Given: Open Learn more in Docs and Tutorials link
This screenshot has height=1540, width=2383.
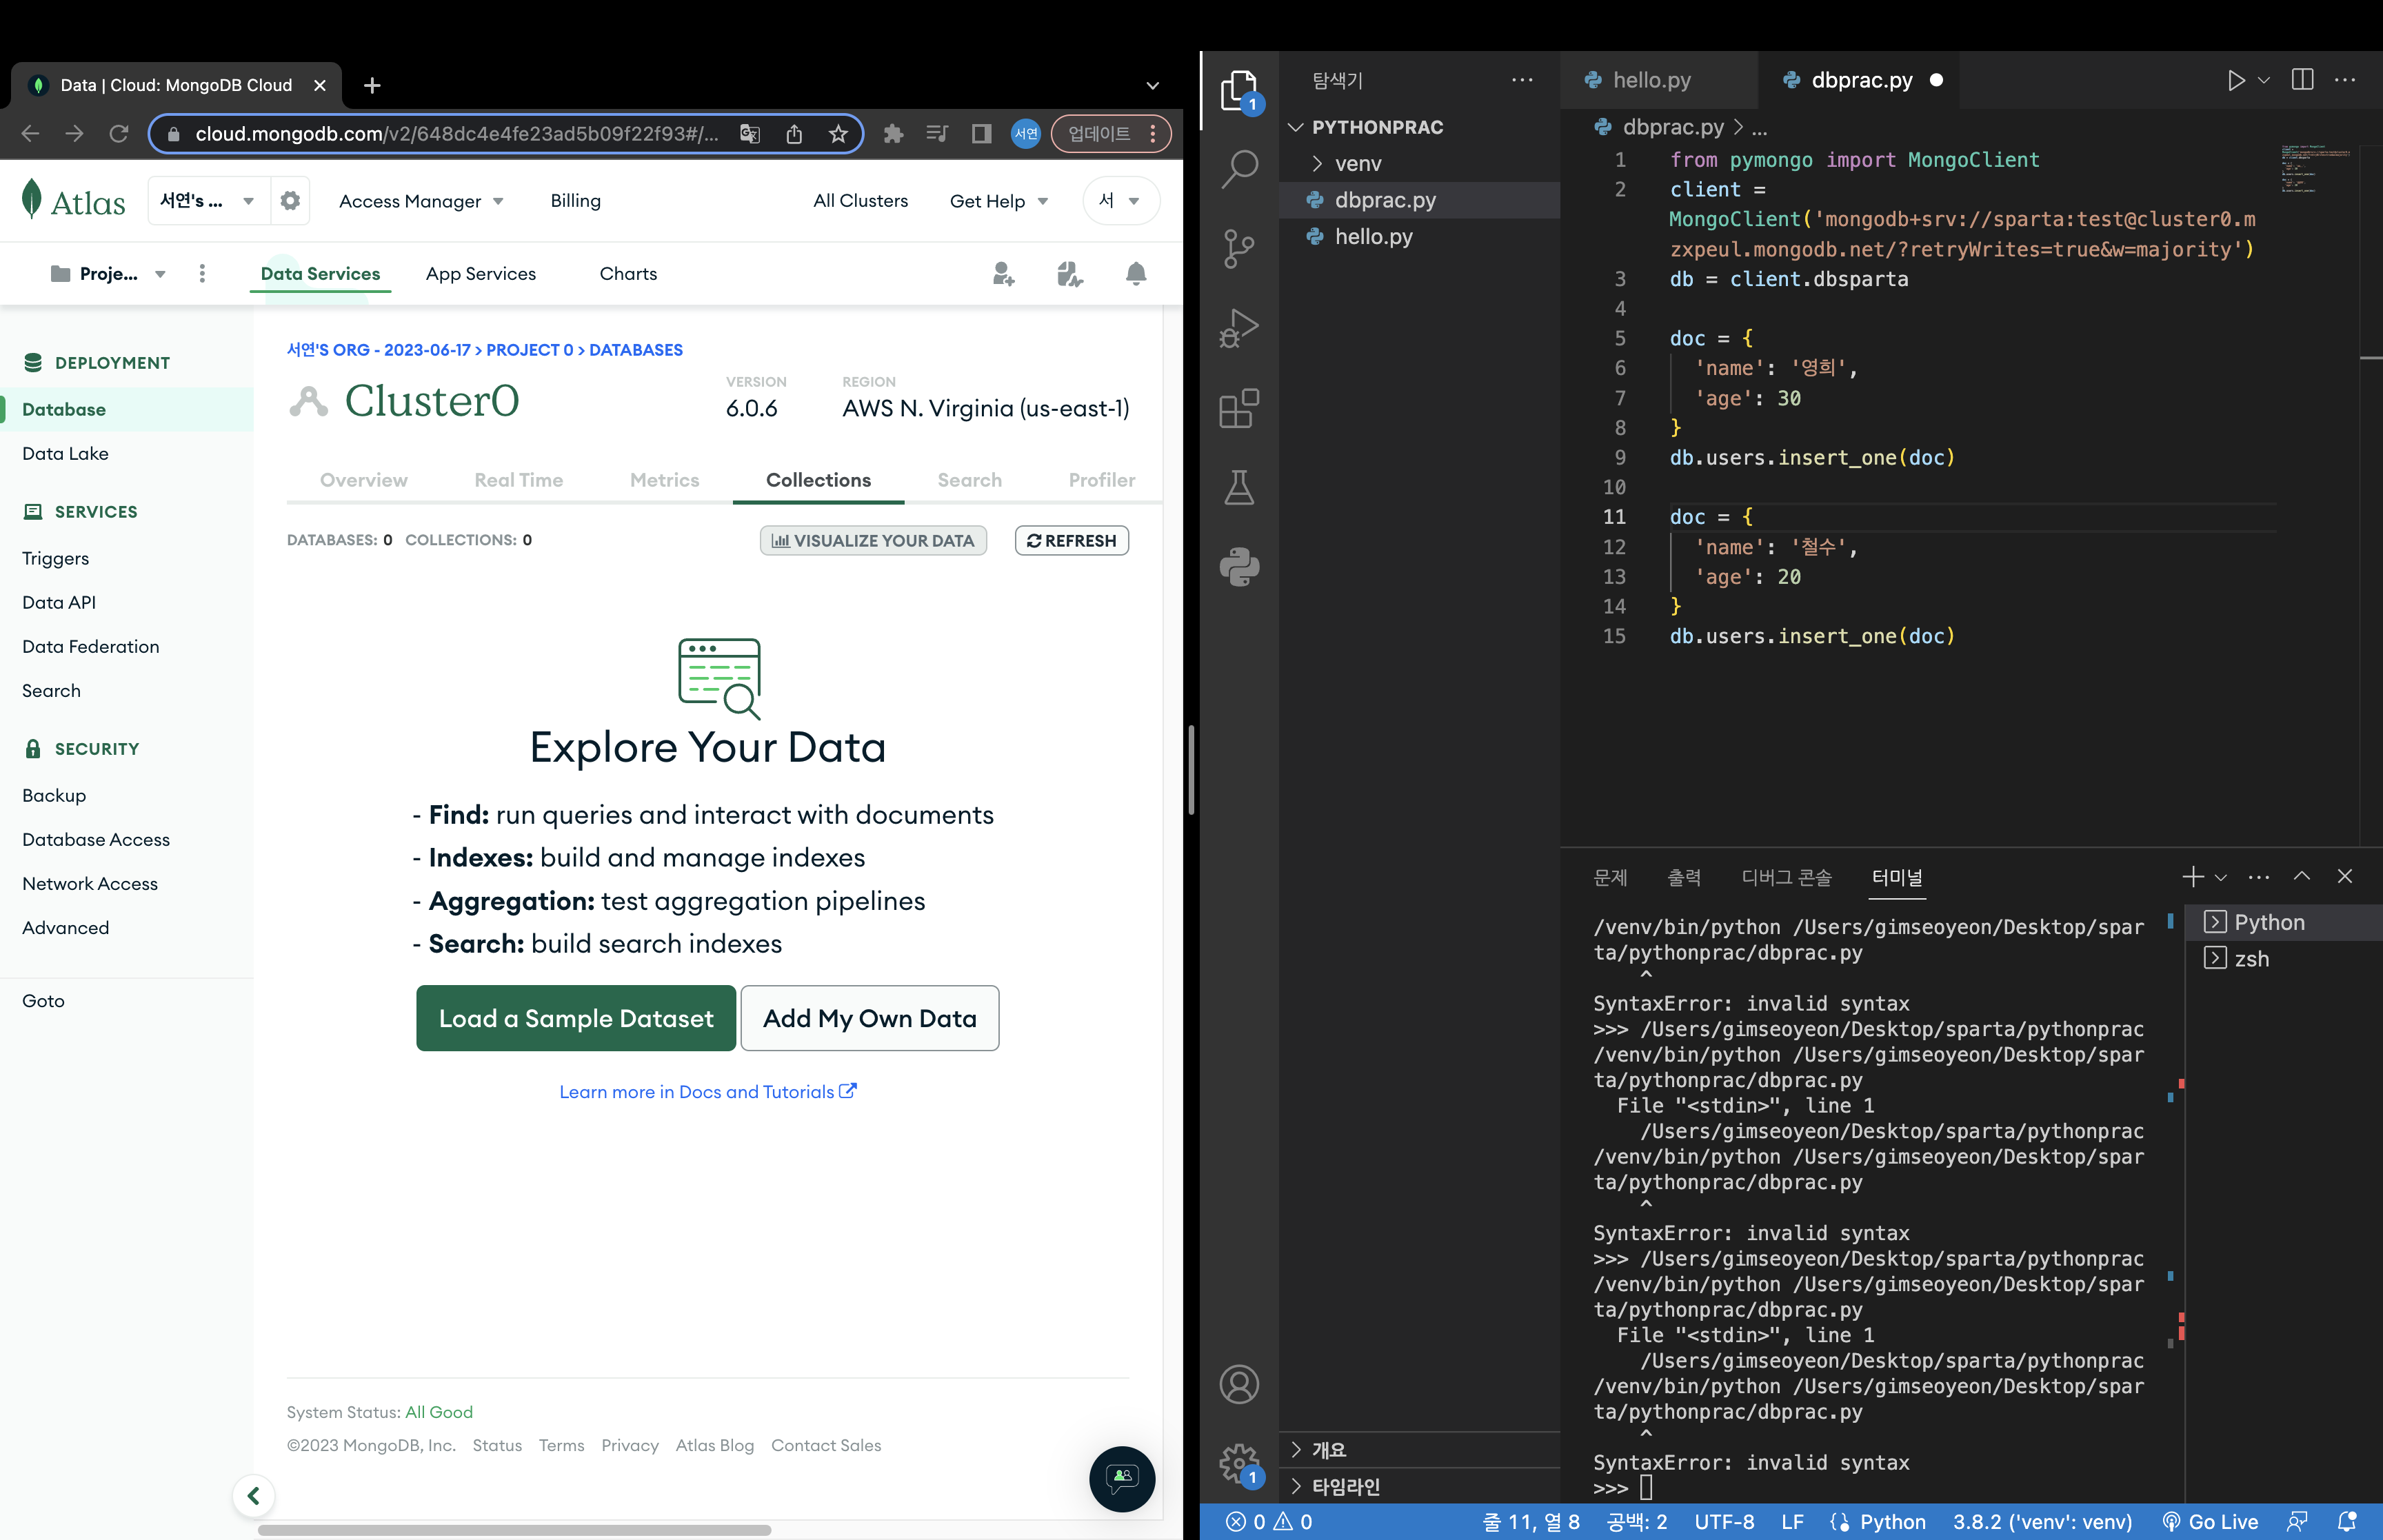Looking at the screenshot, I should (x=707, y=1092).
